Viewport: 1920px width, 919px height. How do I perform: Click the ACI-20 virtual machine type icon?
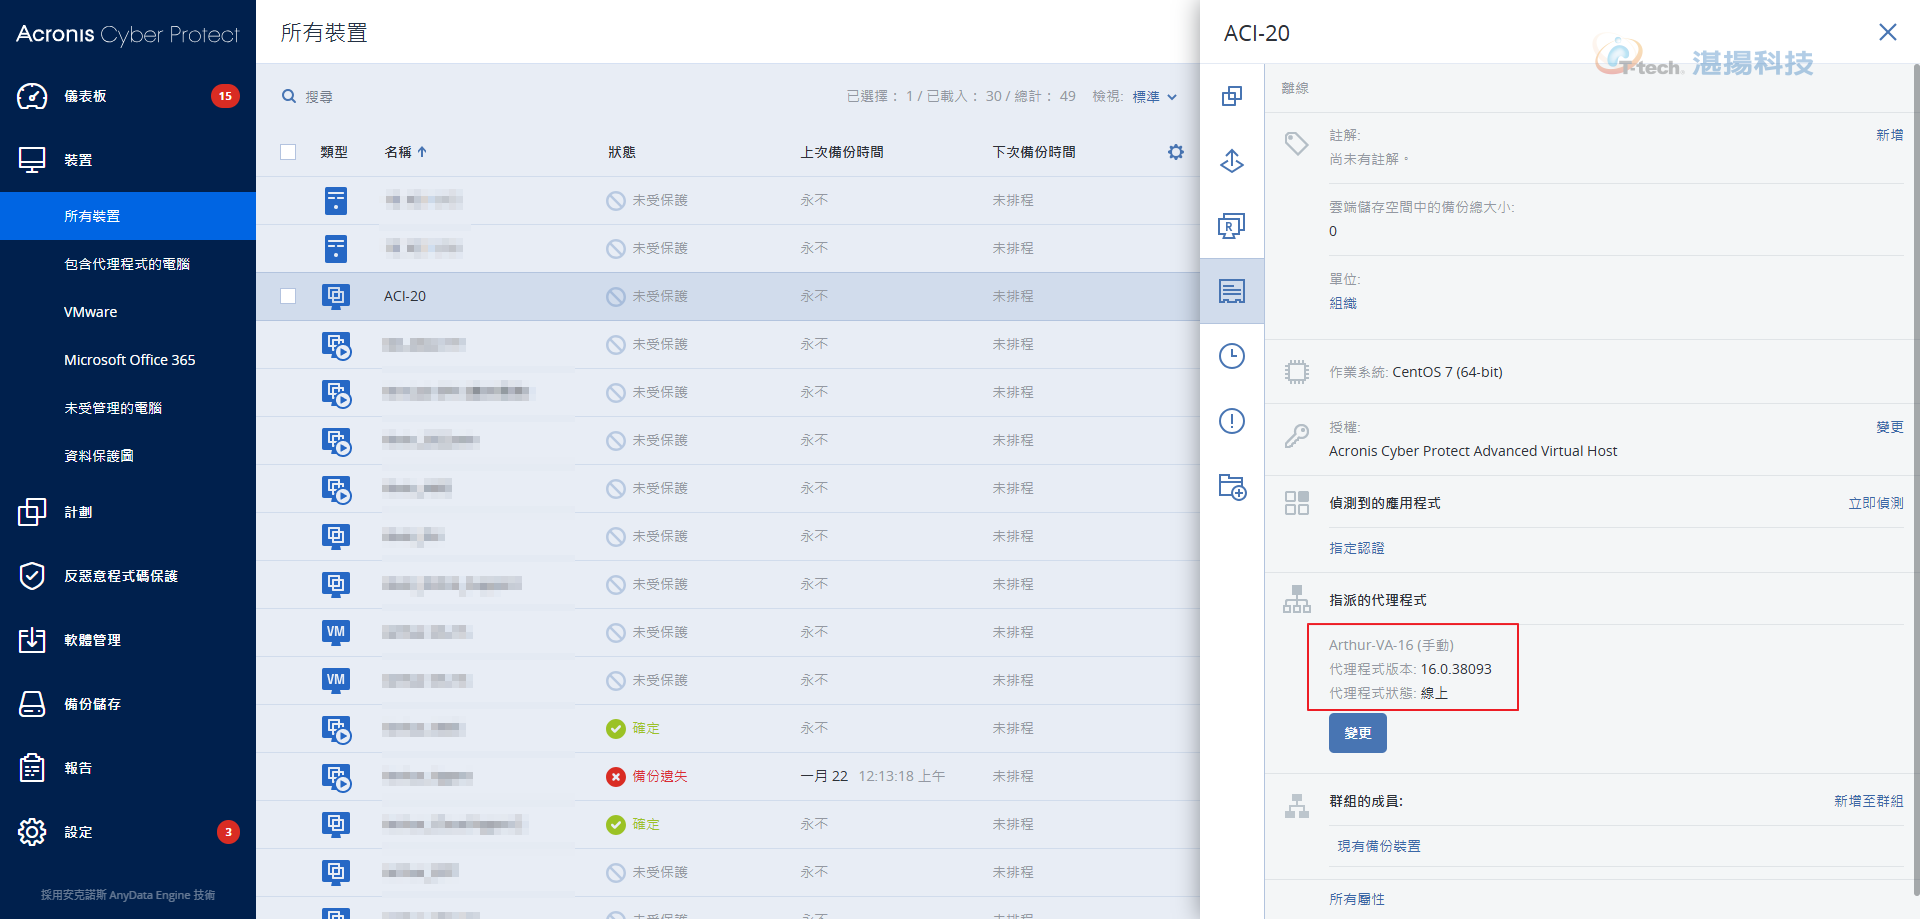[x=336, y=296]
